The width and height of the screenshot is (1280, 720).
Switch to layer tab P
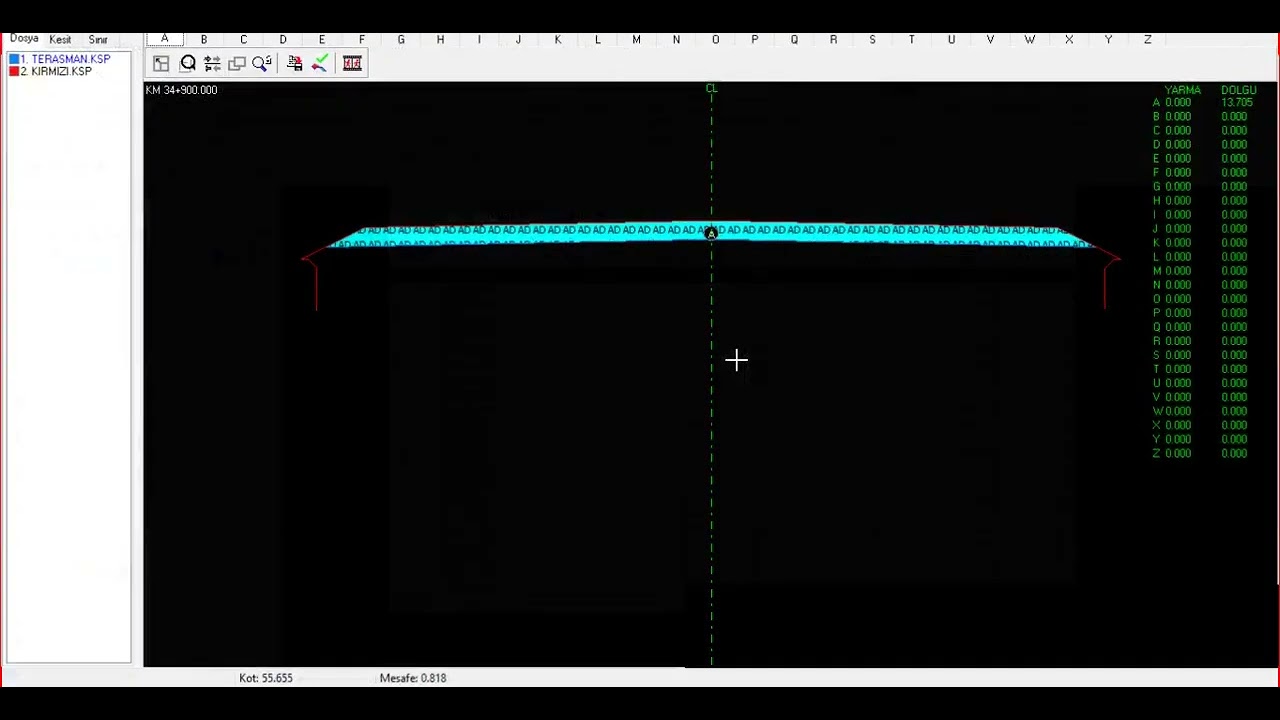[755, 40]
